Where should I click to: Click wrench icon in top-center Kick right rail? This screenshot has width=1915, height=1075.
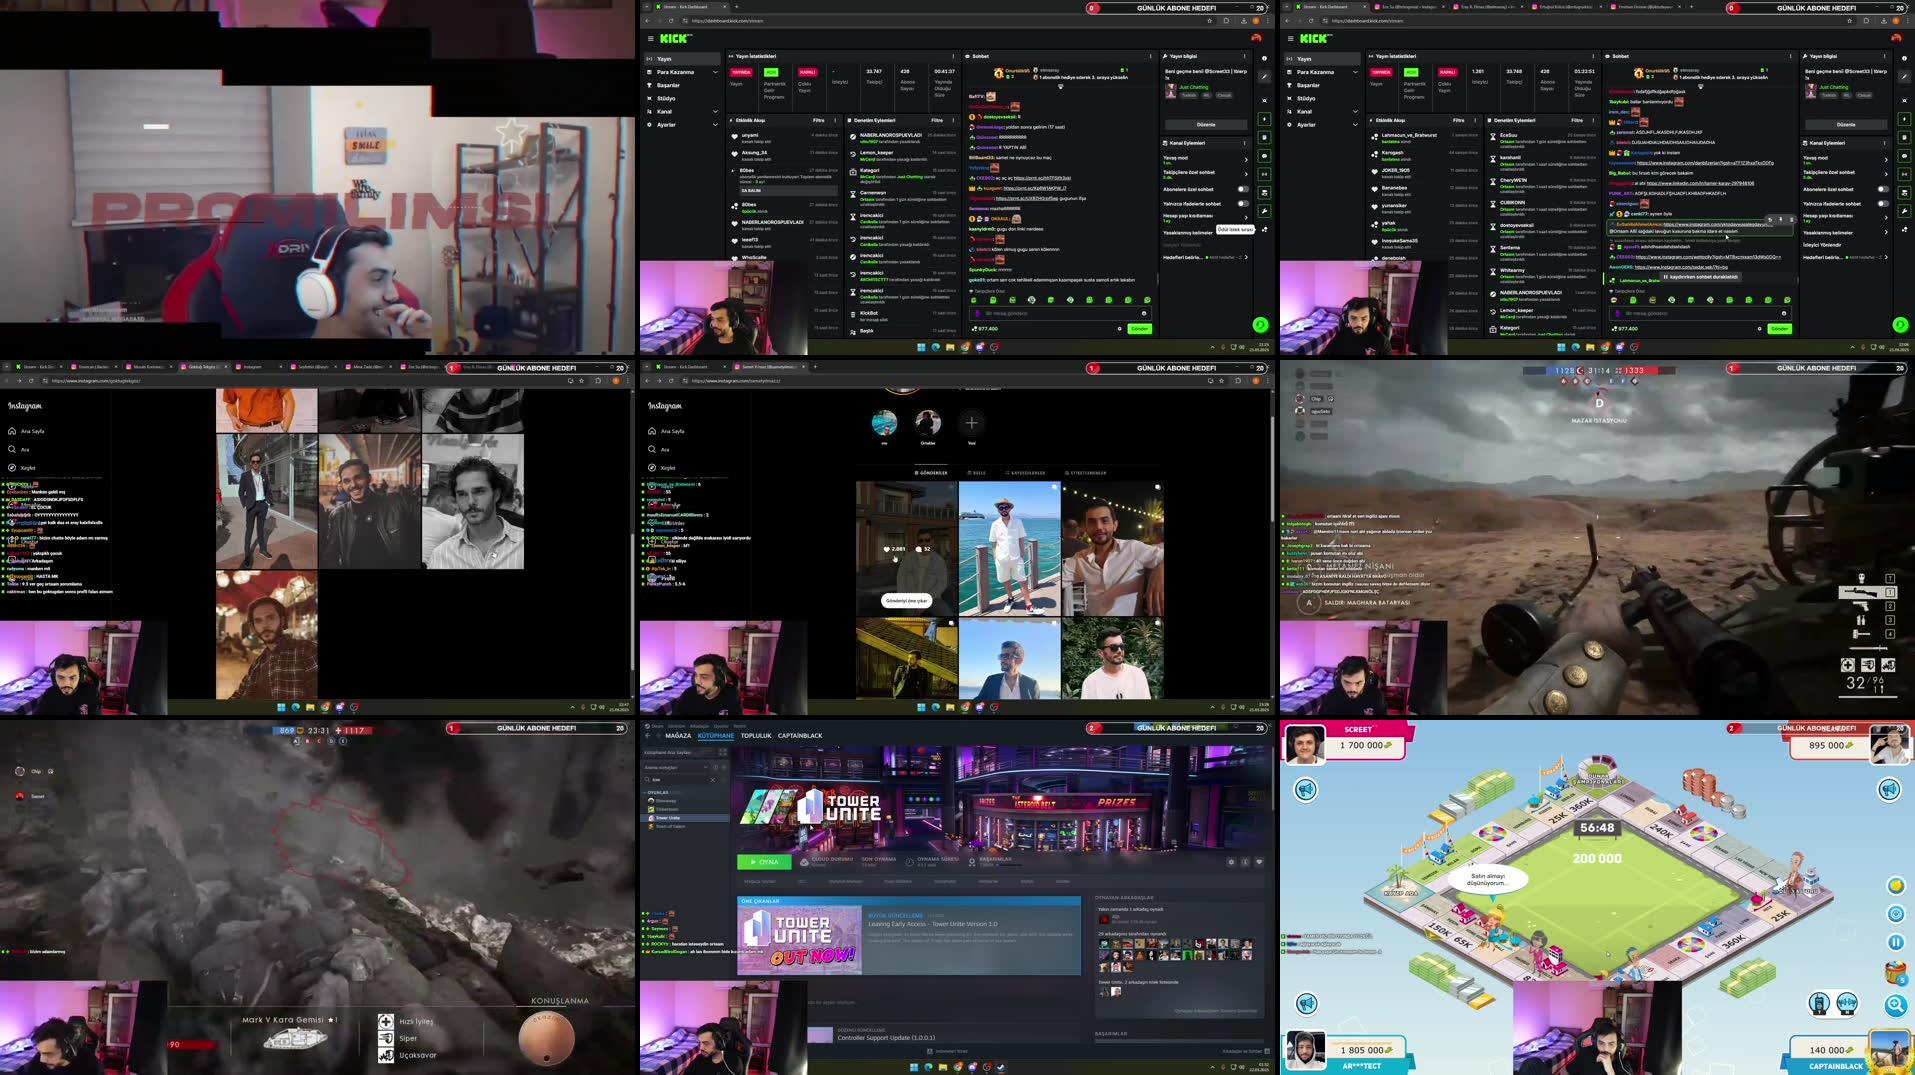point(1264,211)
